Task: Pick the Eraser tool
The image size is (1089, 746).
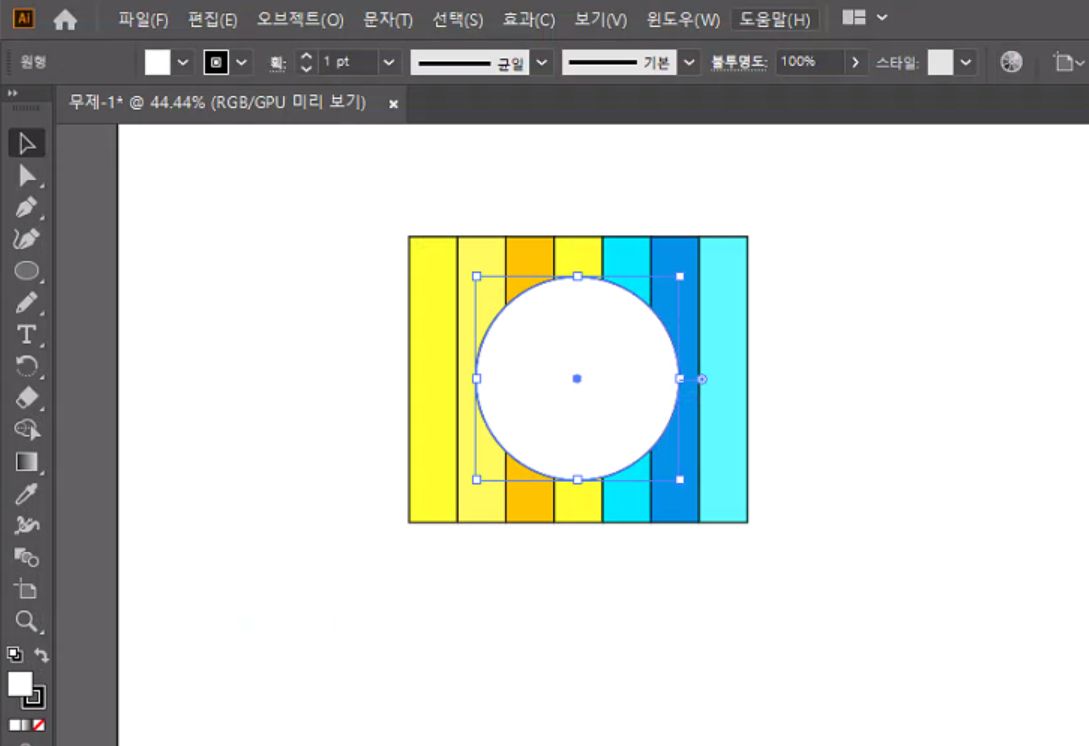Action: click(x=27, y=398)
